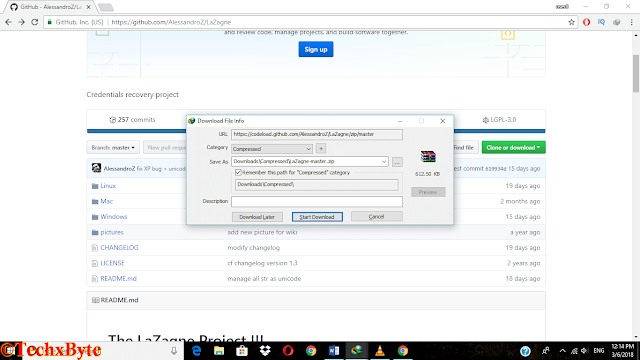This screenshot has width=640, height=360.
Task: Click the New pull request button
Action: (165, 147)
